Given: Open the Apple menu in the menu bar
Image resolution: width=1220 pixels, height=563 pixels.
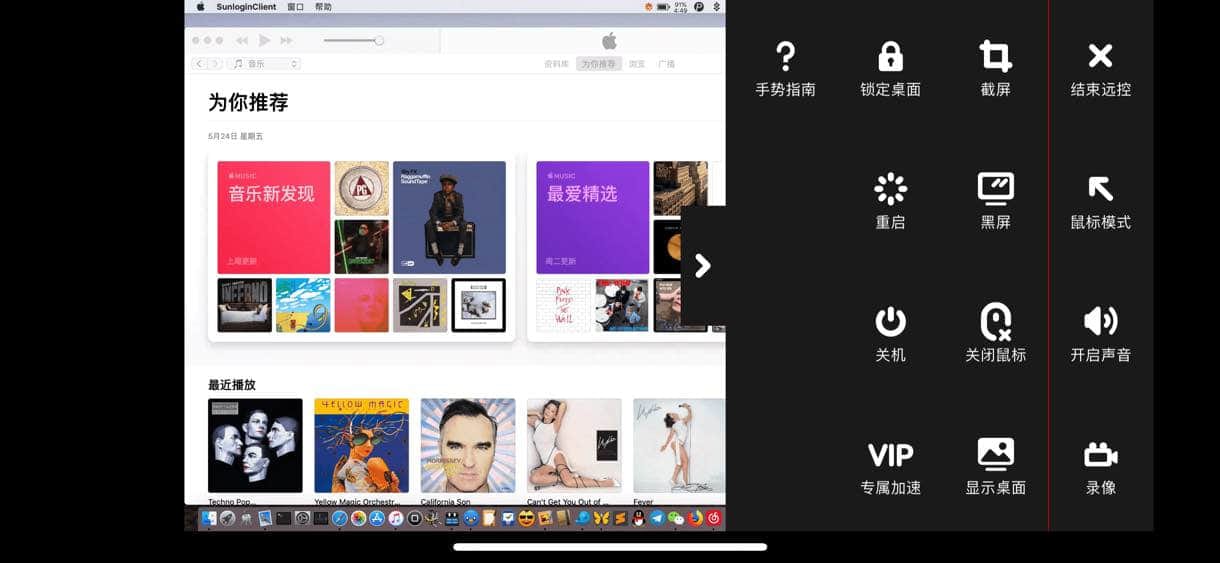Looking at the screenshot, I should (200, 6).
